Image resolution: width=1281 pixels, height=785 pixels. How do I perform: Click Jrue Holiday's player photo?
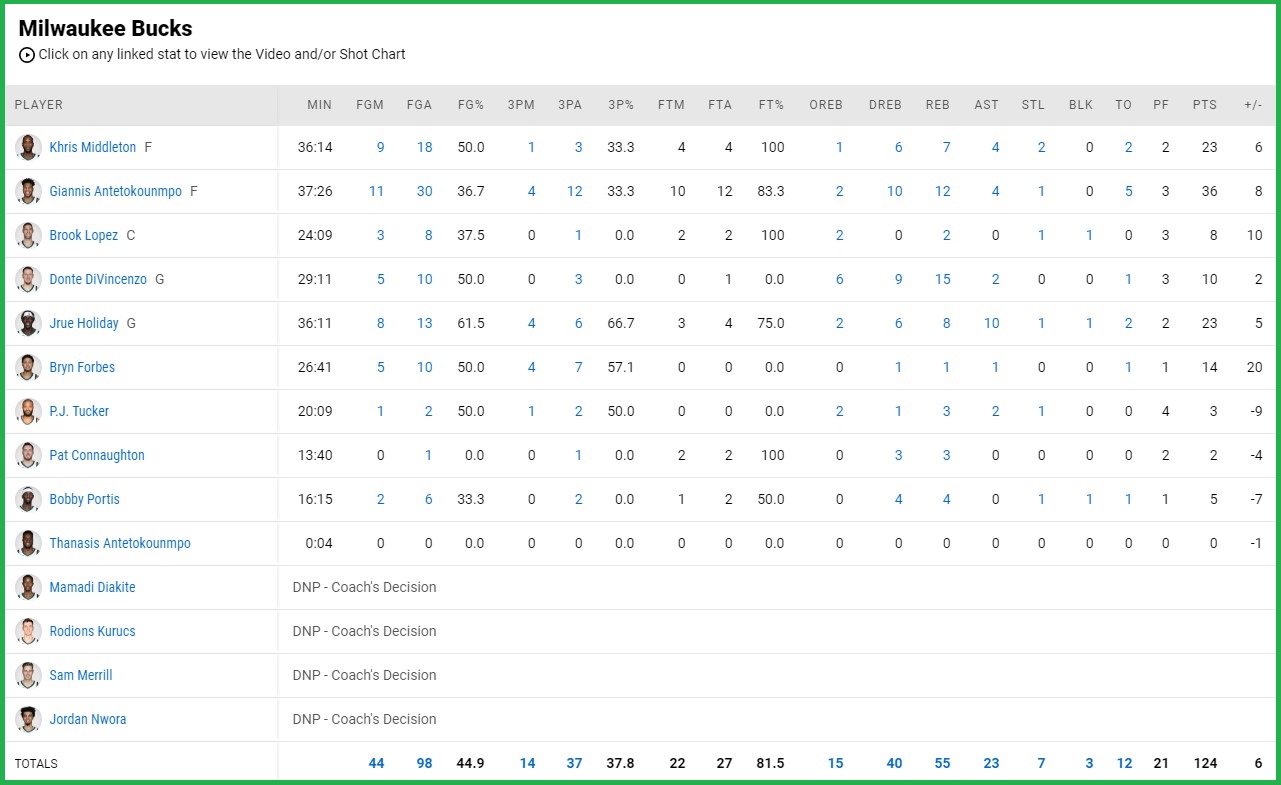(x=28, y=323)
